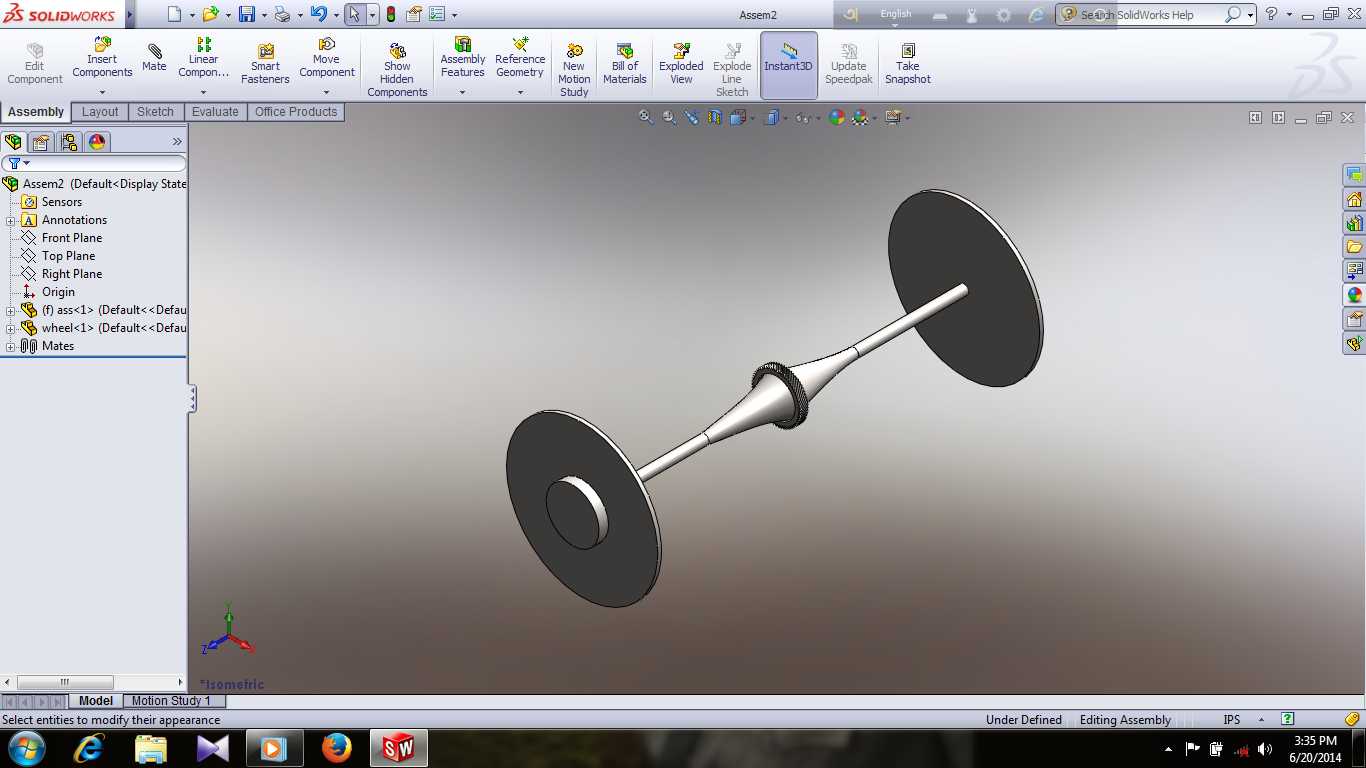
Task: Click Zoom to Area magnifier icon
Action: (669, 117)
